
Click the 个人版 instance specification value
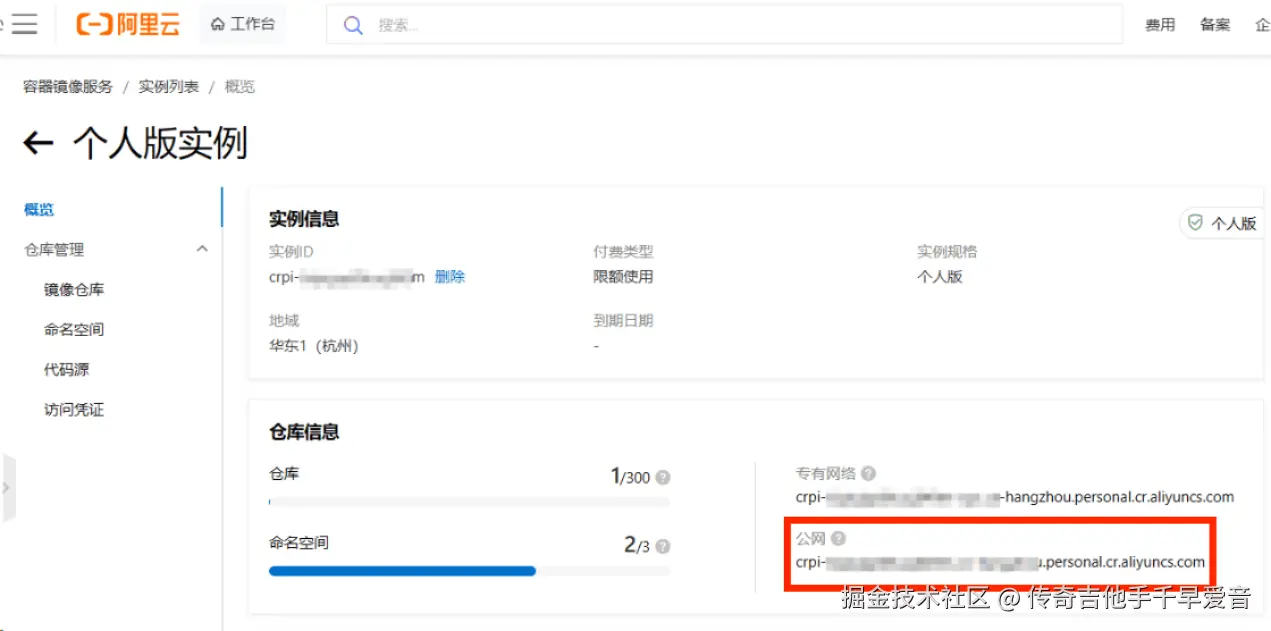pos(940,276)
